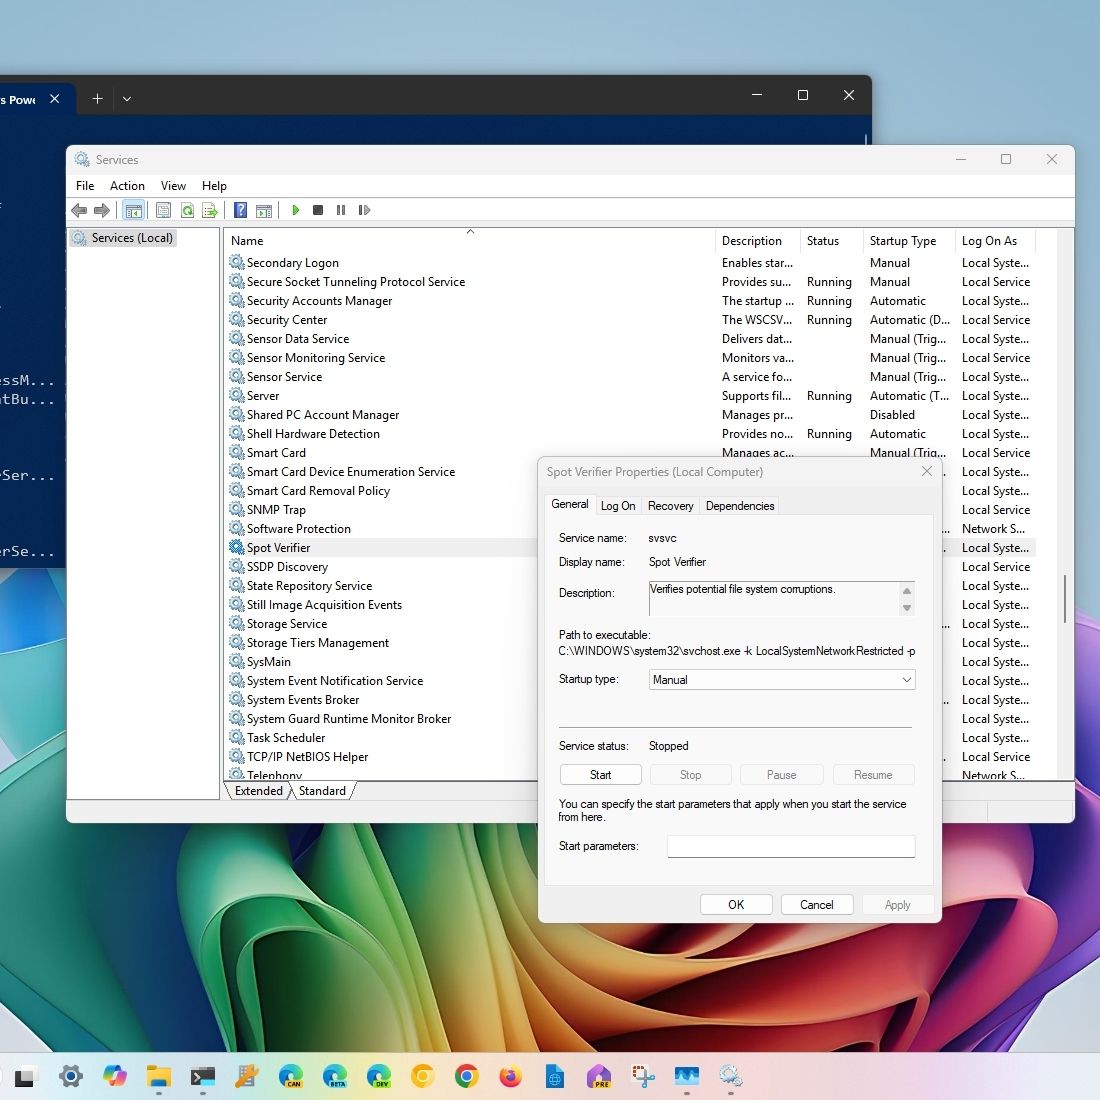Open Help with the blue question mark icon
1100x1100 pixels.
click(x=240, y=210)
